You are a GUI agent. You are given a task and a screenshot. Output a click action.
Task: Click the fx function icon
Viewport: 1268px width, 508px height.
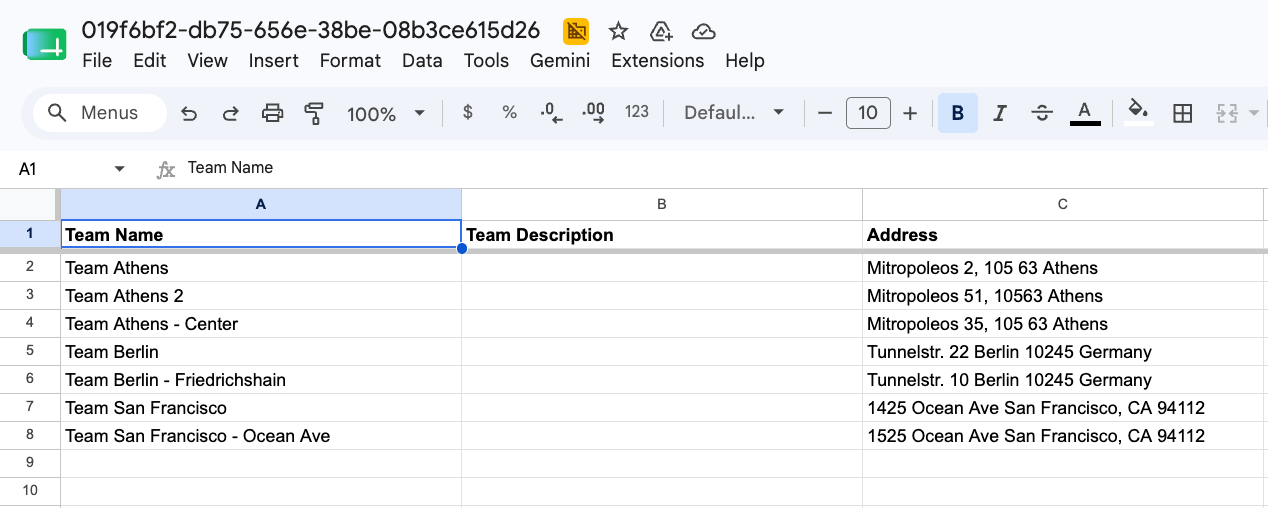pos(166,170)
